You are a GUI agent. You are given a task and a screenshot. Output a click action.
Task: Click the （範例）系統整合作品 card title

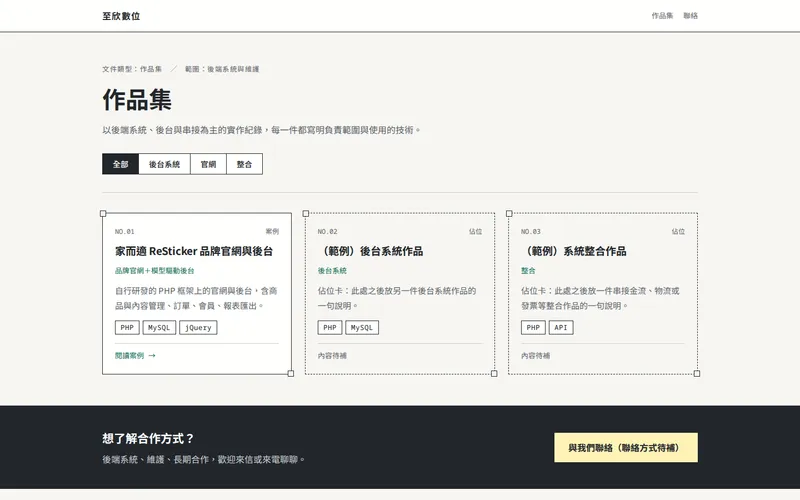pyautogui.click(x=573, y=251)
